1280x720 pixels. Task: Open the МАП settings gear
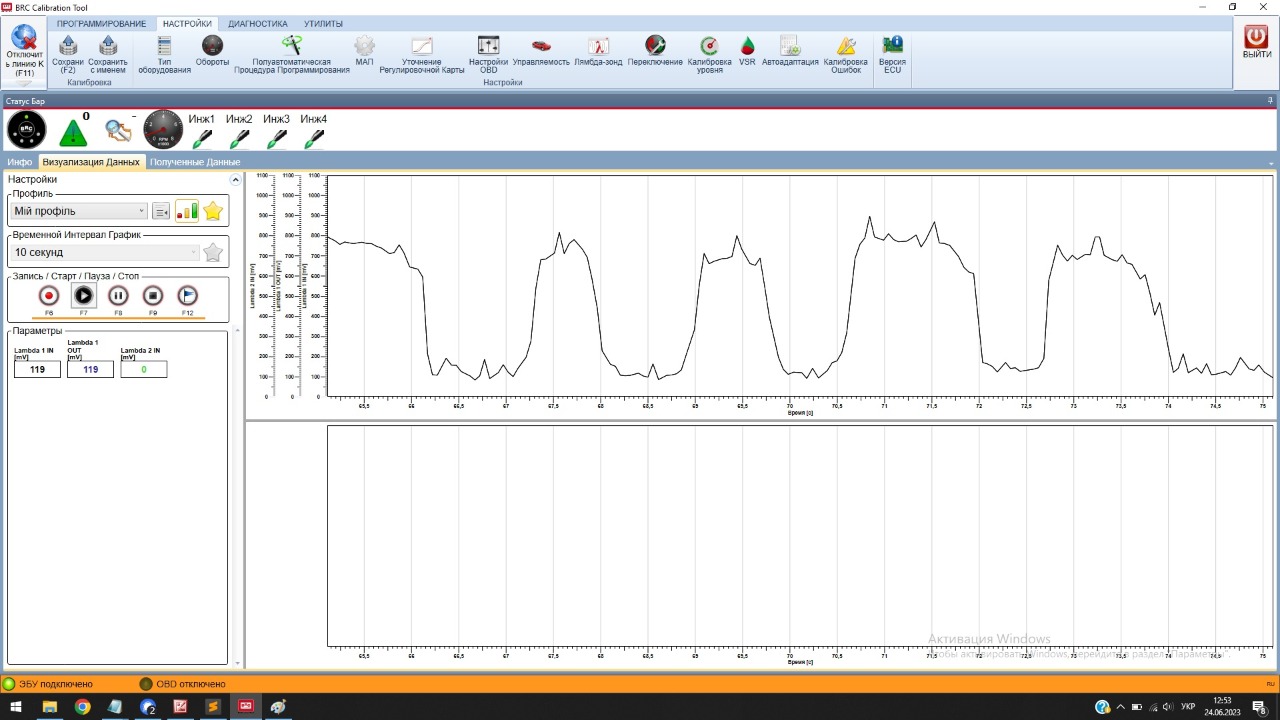(x=364, y=51)
